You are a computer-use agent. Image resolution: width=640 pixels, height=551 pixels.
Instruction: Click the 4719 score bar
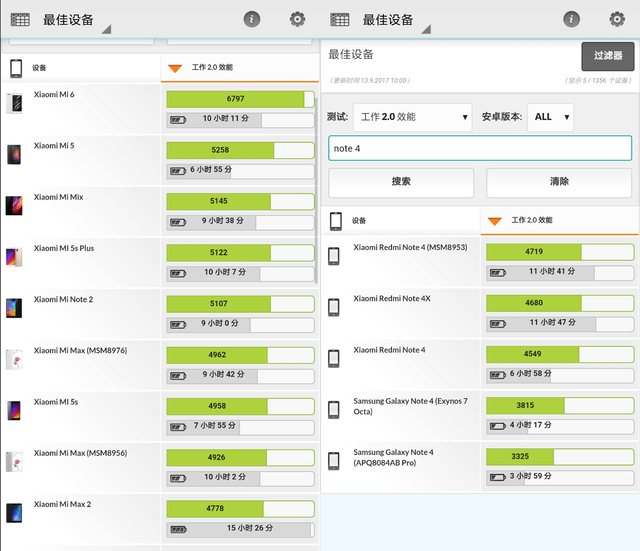pyautogui.click(x=560, y=252)
